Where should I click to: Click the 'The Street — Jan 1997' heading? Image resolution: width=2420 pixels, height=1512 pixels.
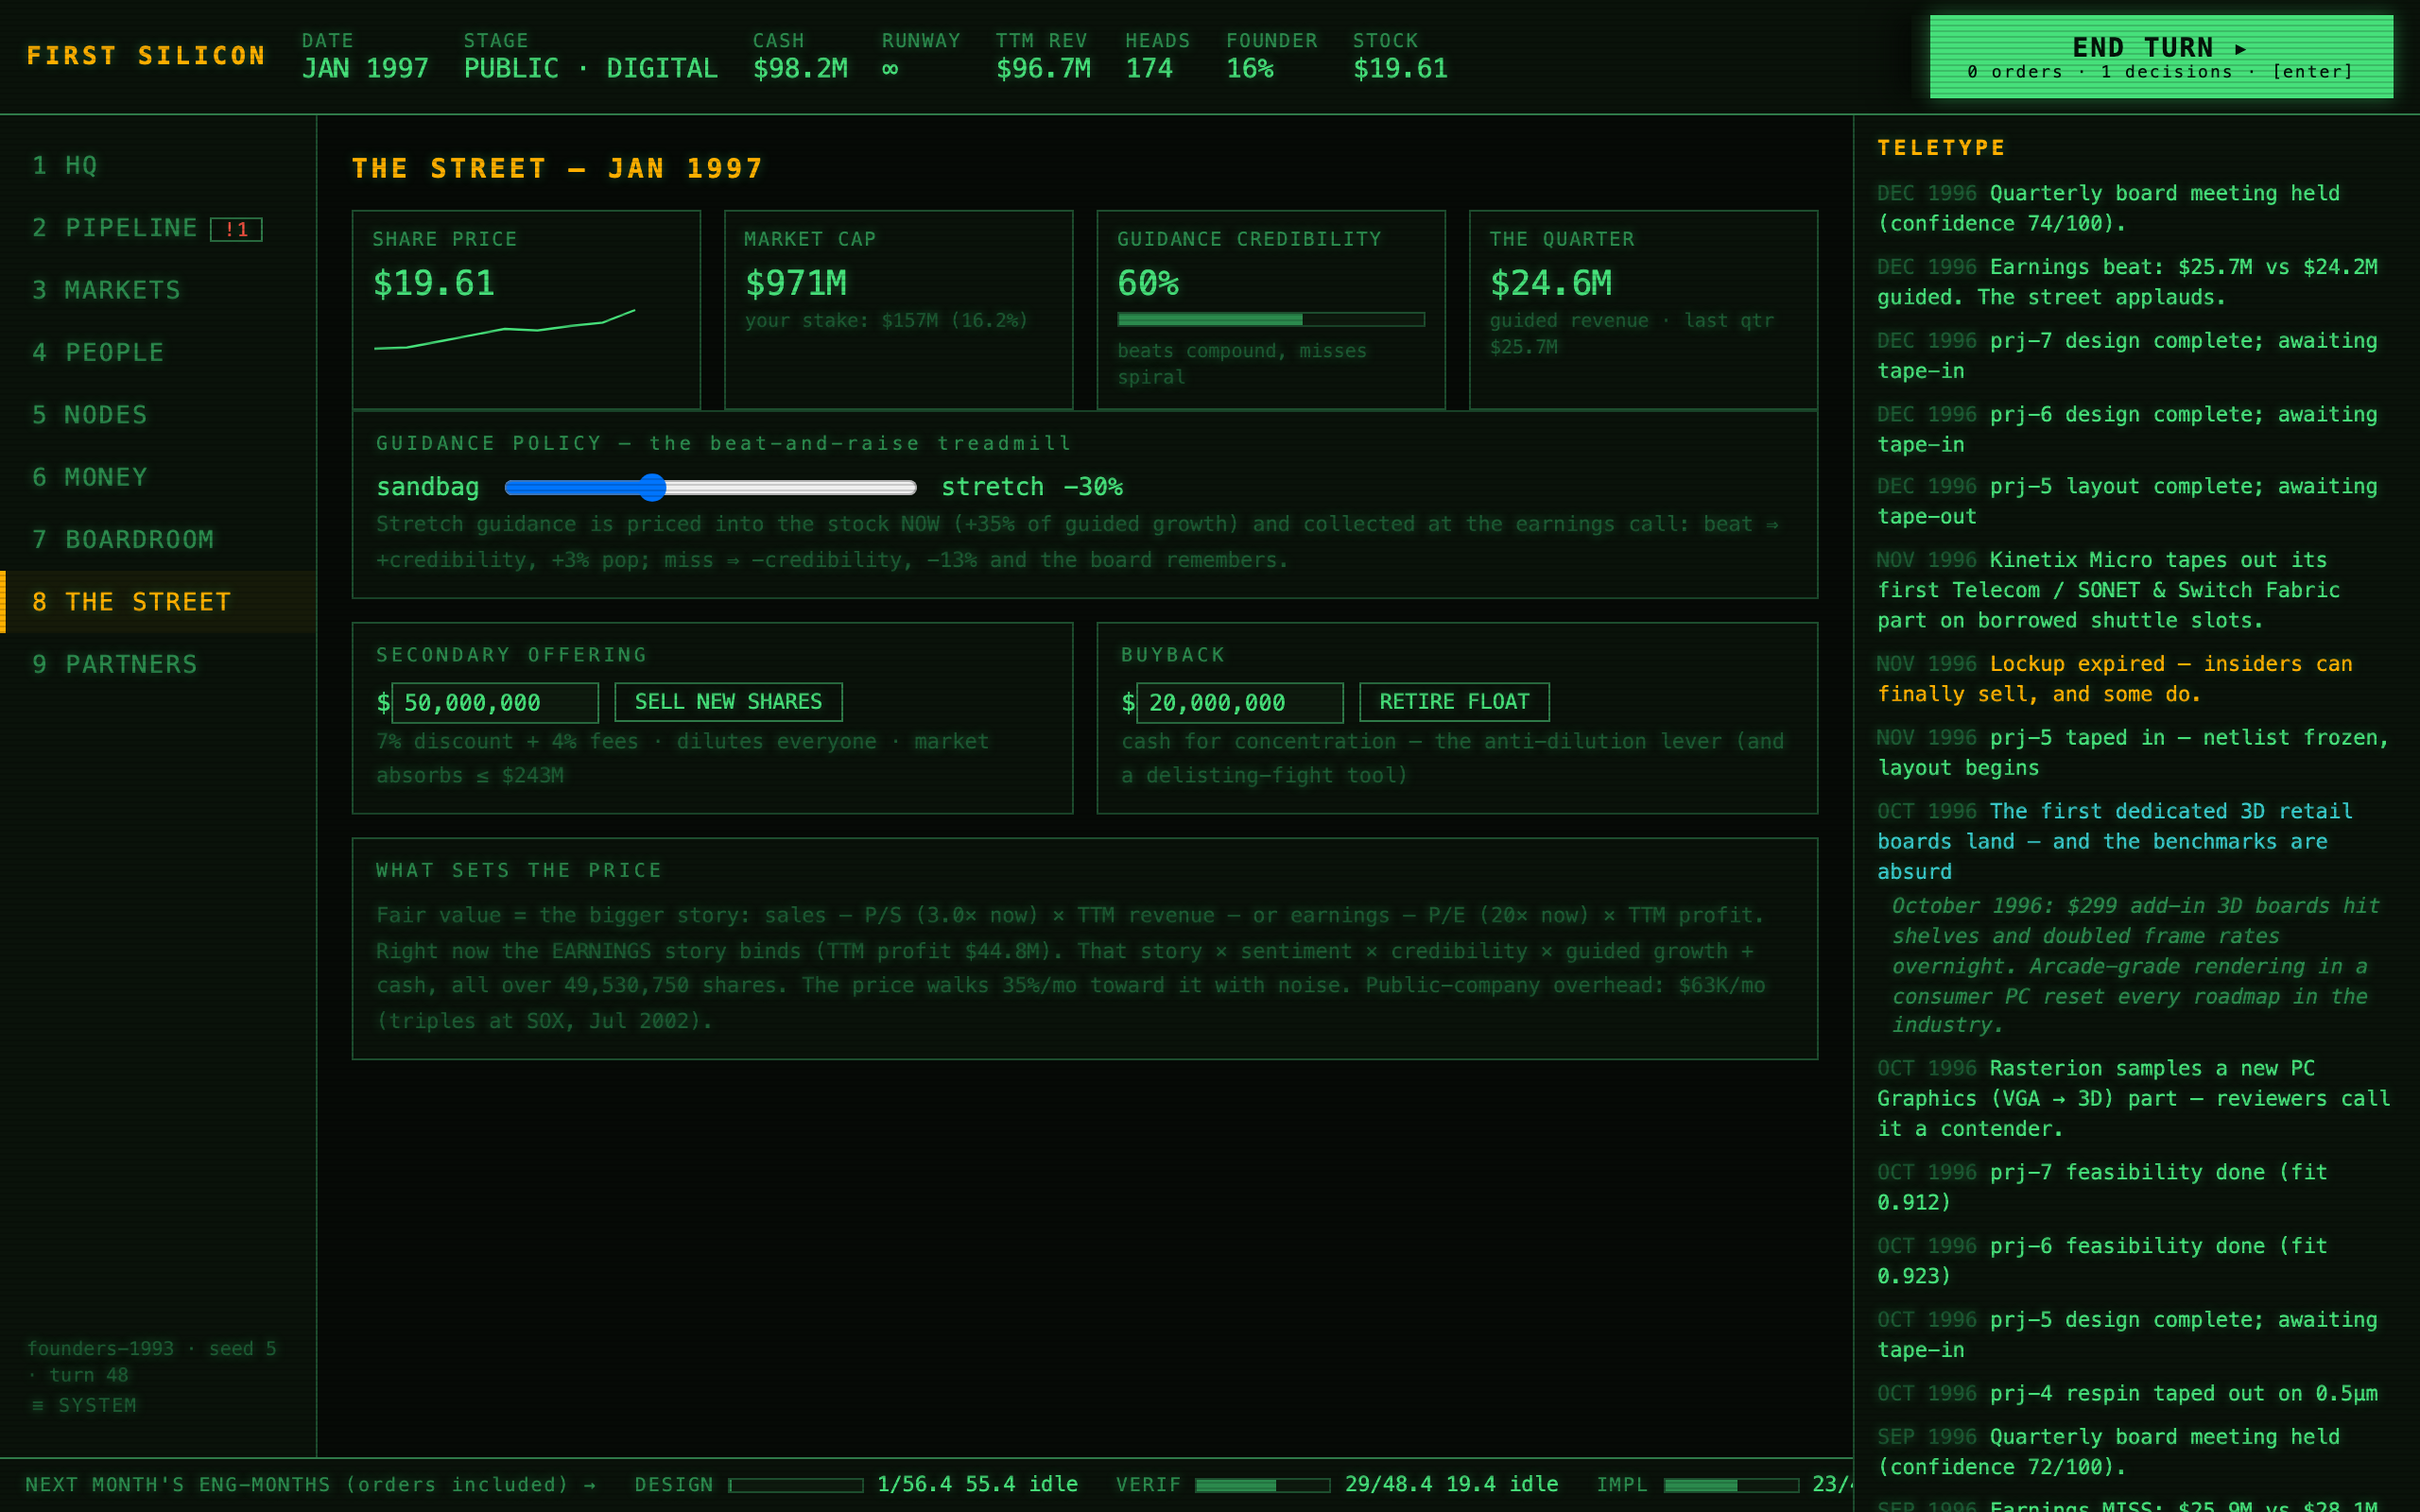(x=557, y=168)
